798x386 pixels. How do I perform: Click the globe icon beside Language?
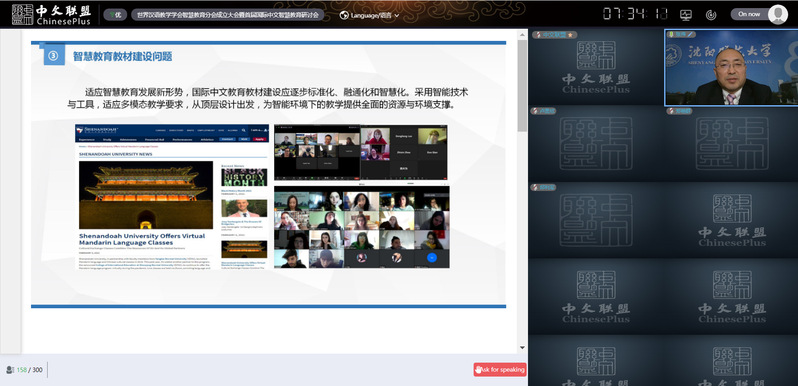coord(344,15)
